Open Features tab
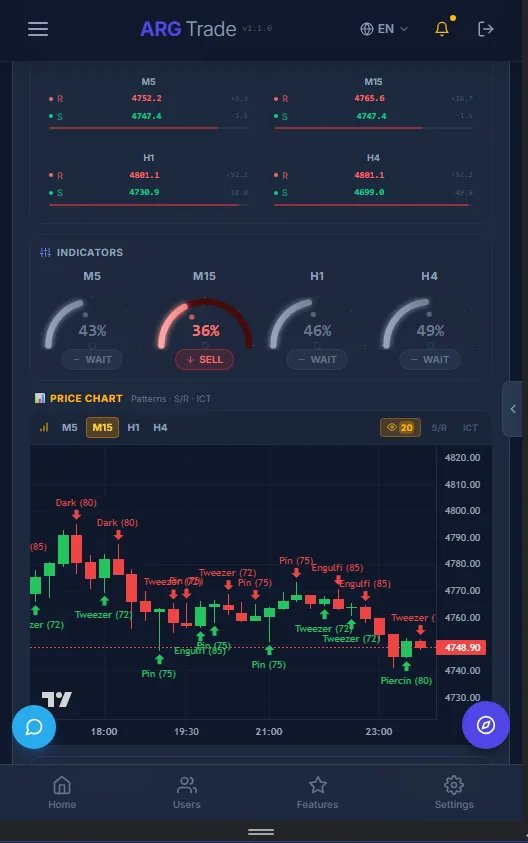Viewport: 528px width, 843px height. click(317, 793)
